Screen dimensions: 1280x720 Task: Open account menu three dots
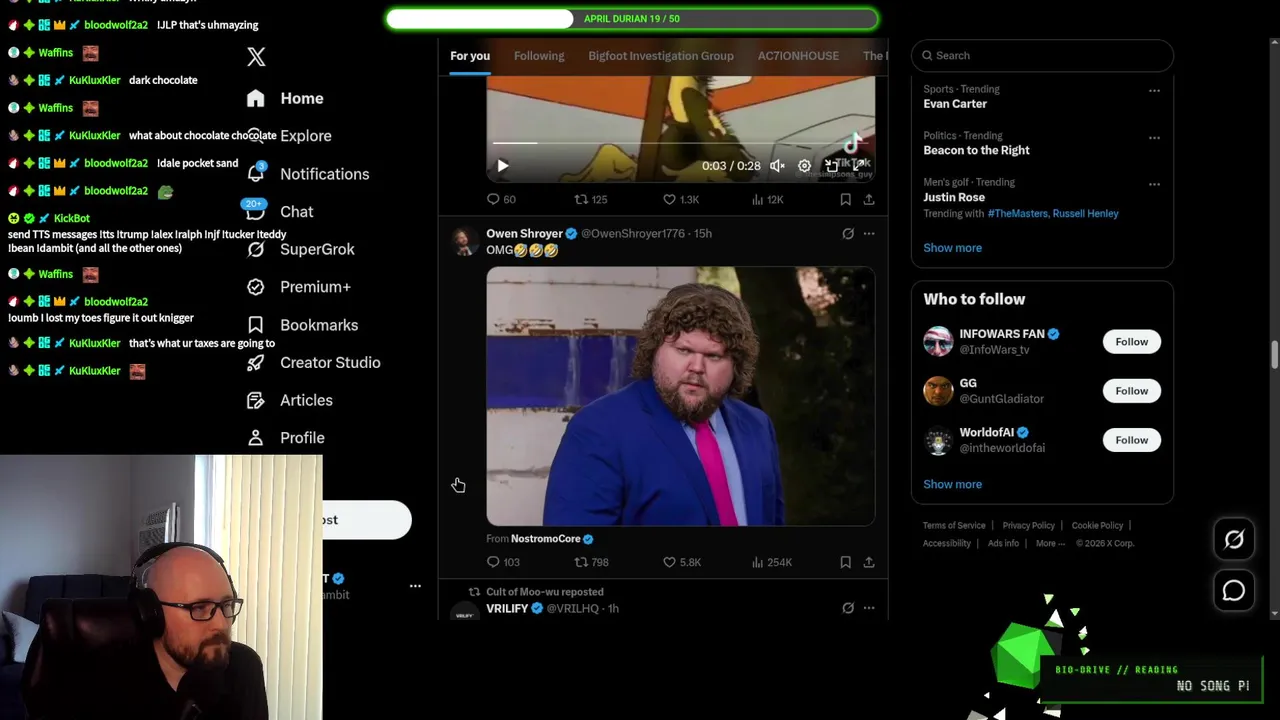point(415,586)
